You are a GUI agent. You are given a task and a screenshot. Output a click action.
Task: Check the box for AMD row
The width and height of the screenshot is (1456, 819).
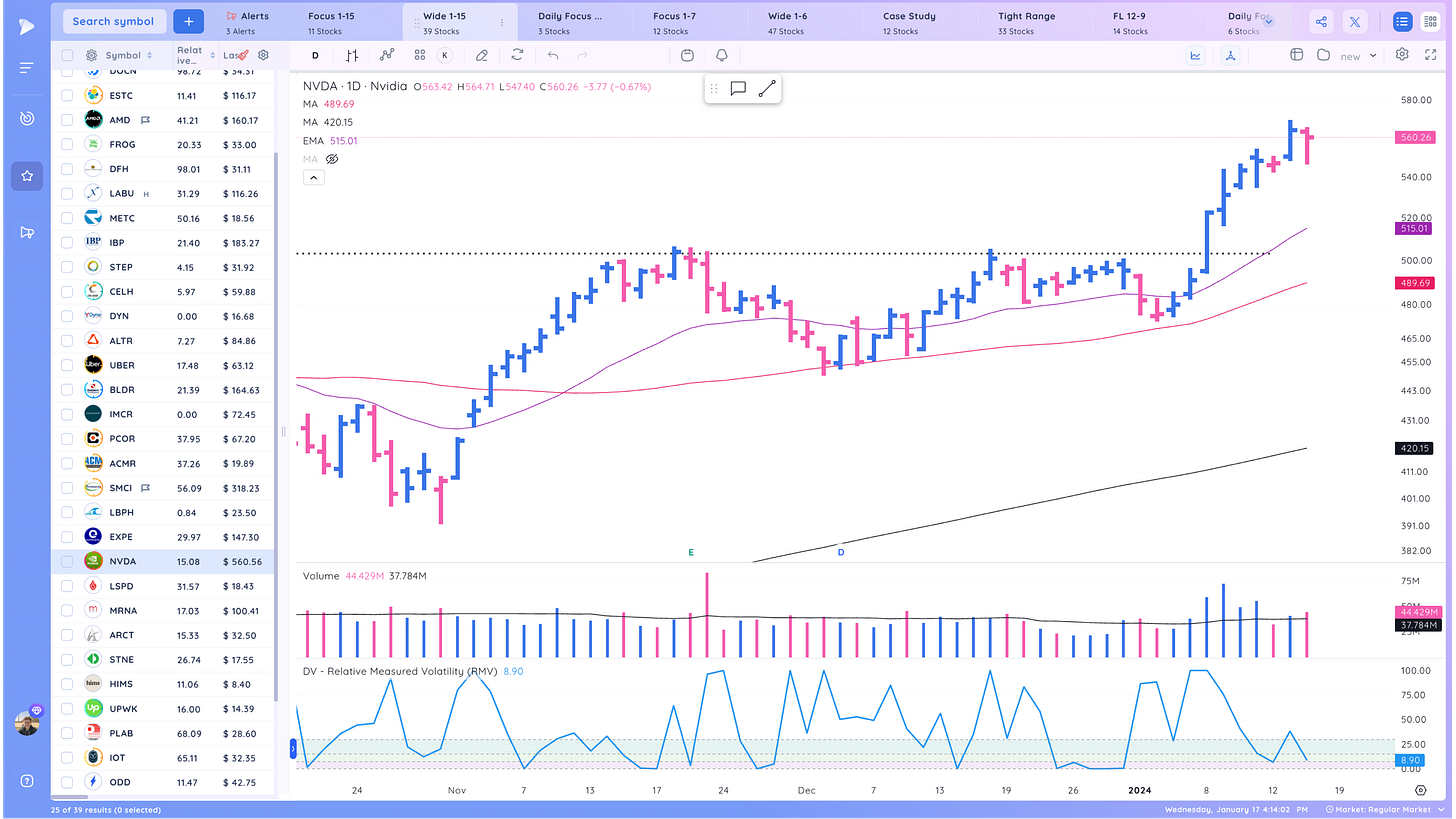point(67,120)
